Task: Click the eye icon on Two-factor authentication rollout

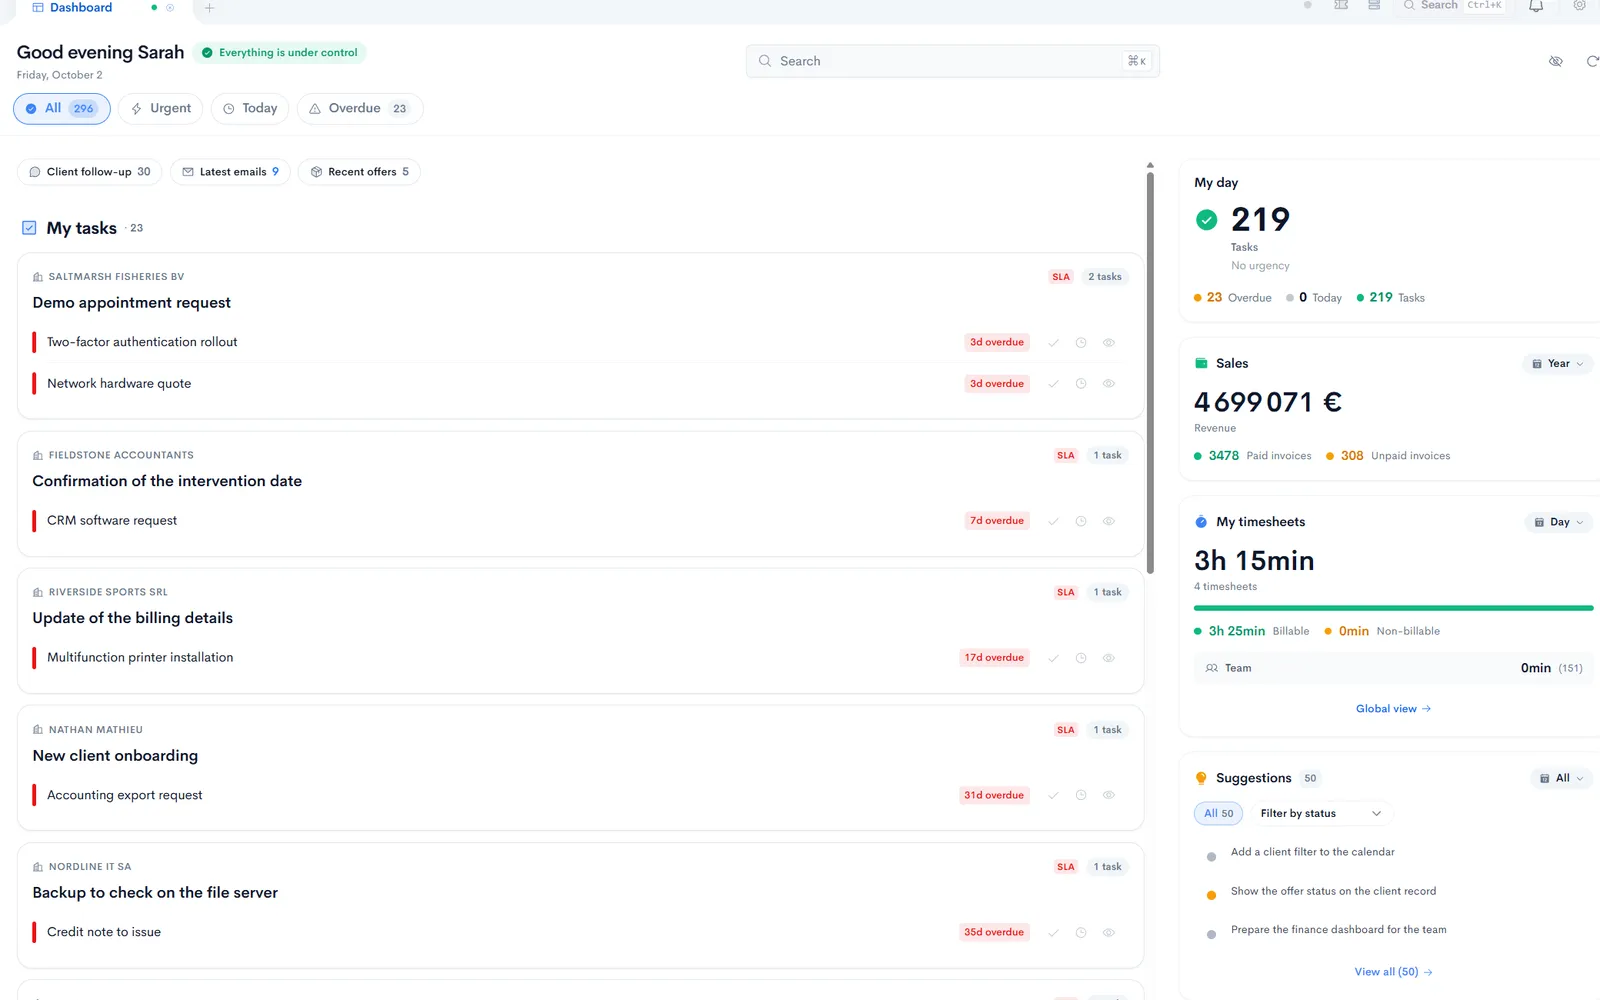Action: point(1109,342)
